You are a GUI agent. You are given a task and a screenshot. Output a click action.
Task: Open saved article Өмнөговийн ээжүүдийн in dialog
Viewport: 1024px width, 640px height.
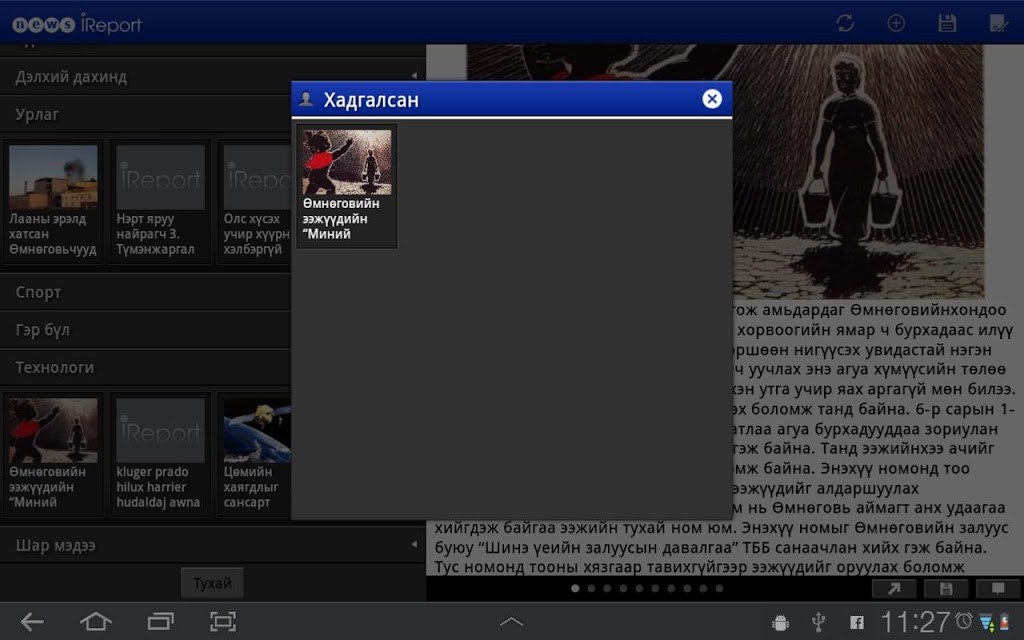[x=347, y=186]
